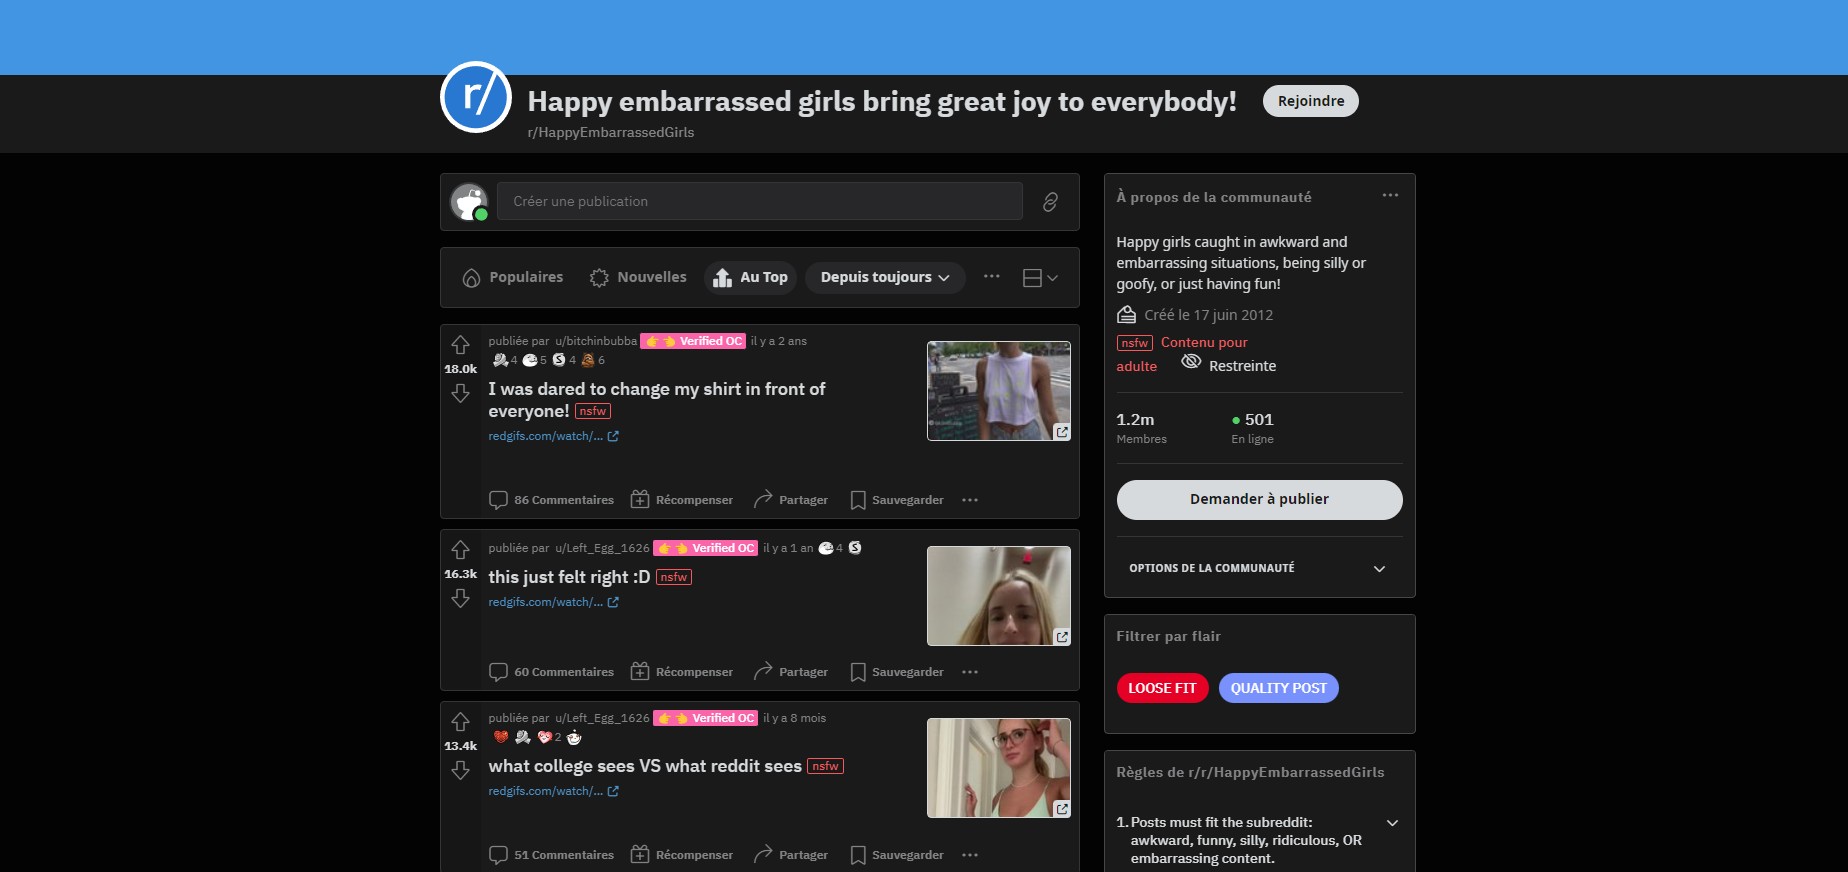This screenshot has width=1848, height=872.
Task: Switch to Populaires sorting tab
Action: tap(512, 278)
